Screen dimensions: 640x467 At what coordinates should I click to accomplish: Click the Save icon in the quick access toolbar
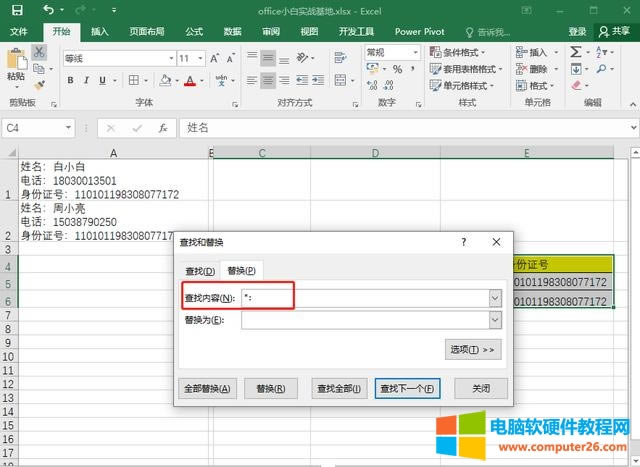point(19,10)
